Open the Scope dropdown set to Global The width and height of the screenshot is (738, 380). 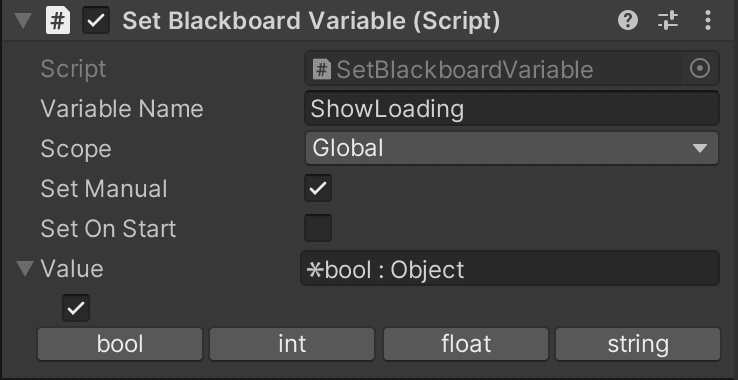click(x=512, y=148)
